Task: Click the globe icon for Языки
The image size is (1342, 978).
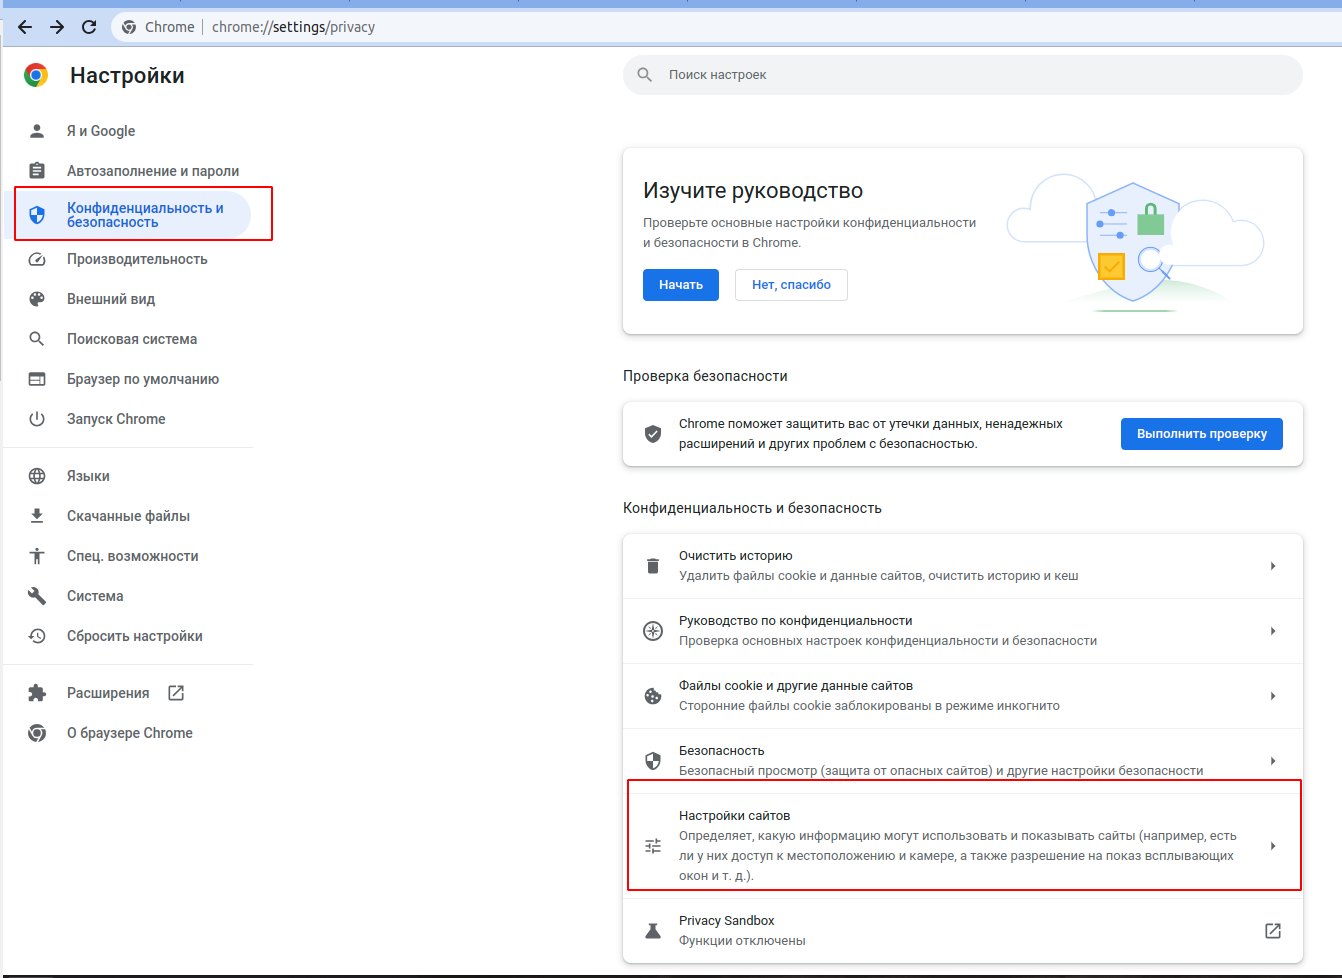Action: point(37,476)
